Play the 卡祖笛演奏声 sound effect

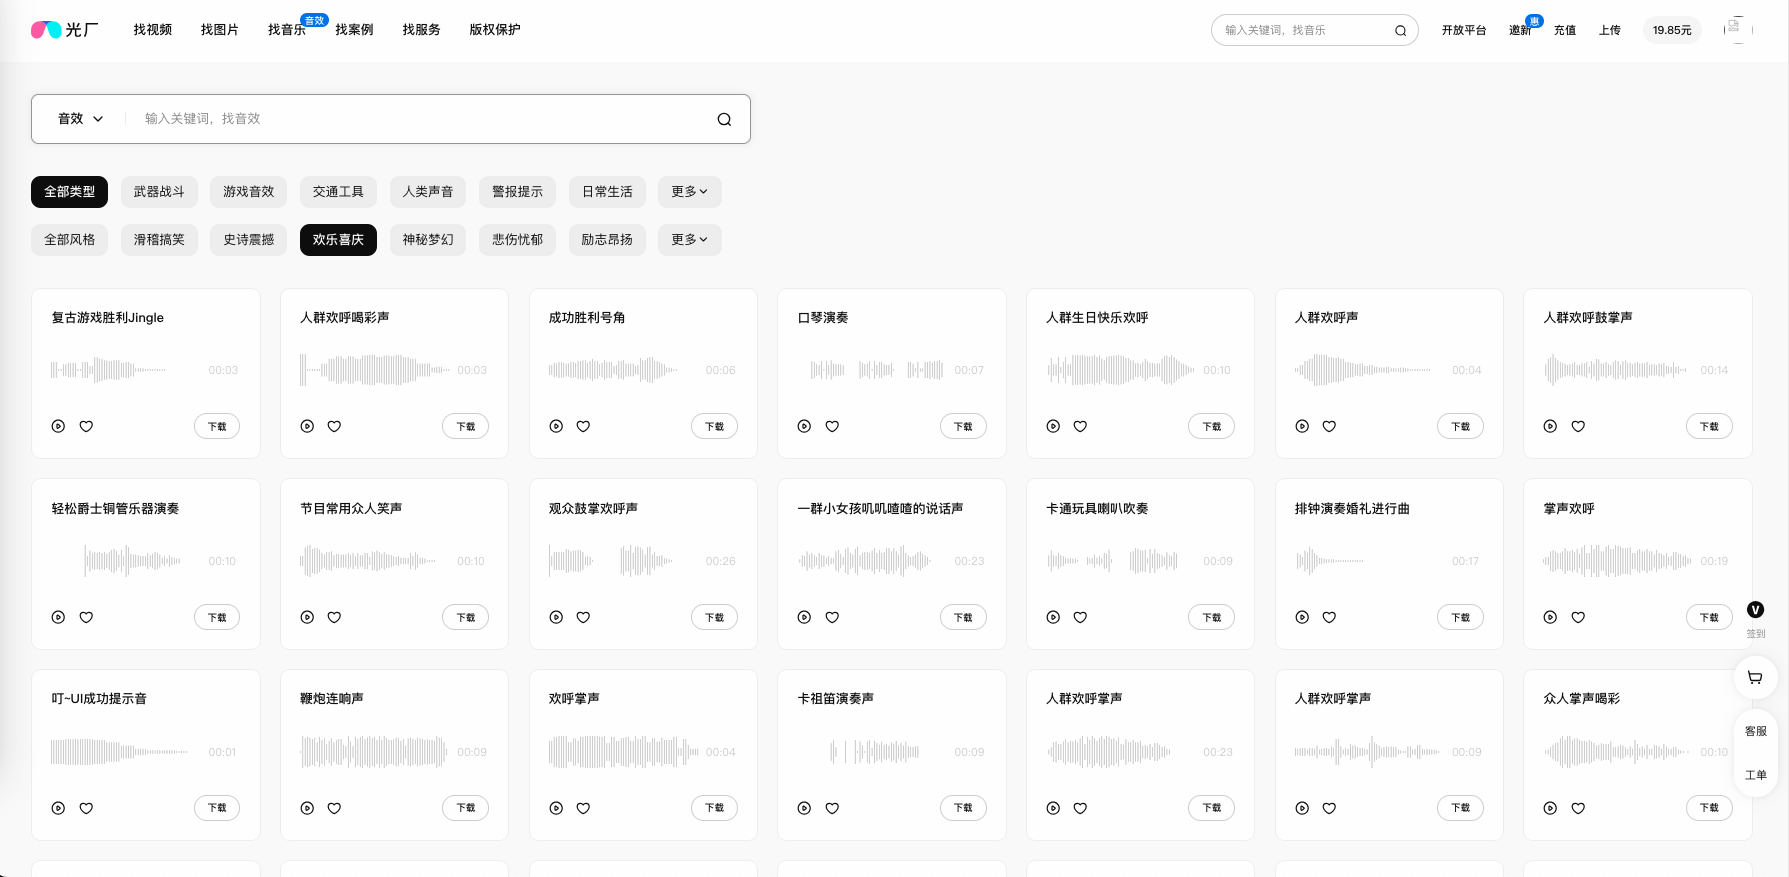tap(804, 808)
